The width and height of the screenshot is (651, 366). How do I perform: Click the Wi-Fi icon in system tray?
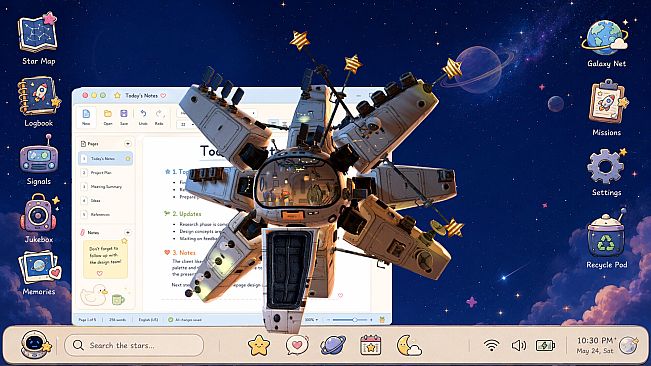pos(492,345)
